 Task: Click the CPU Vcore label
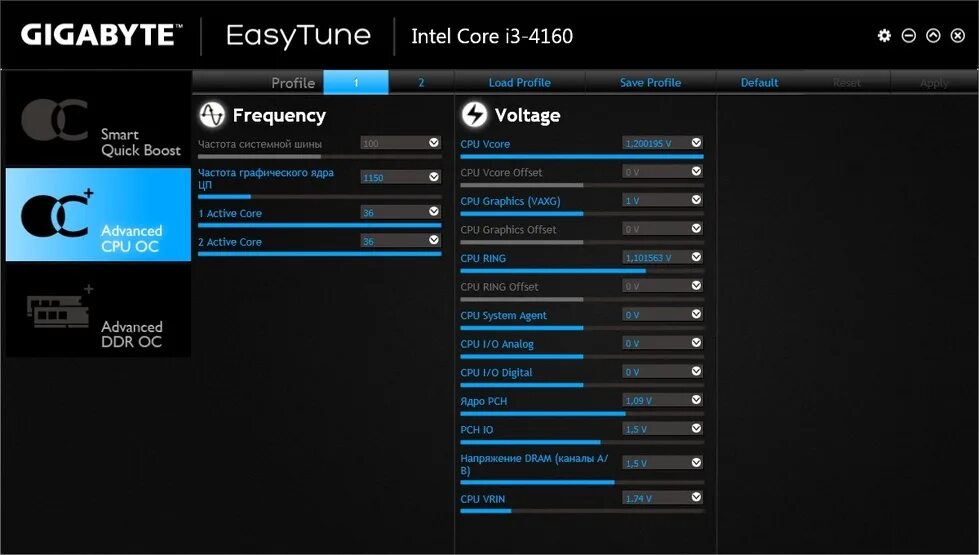[485, 144]
